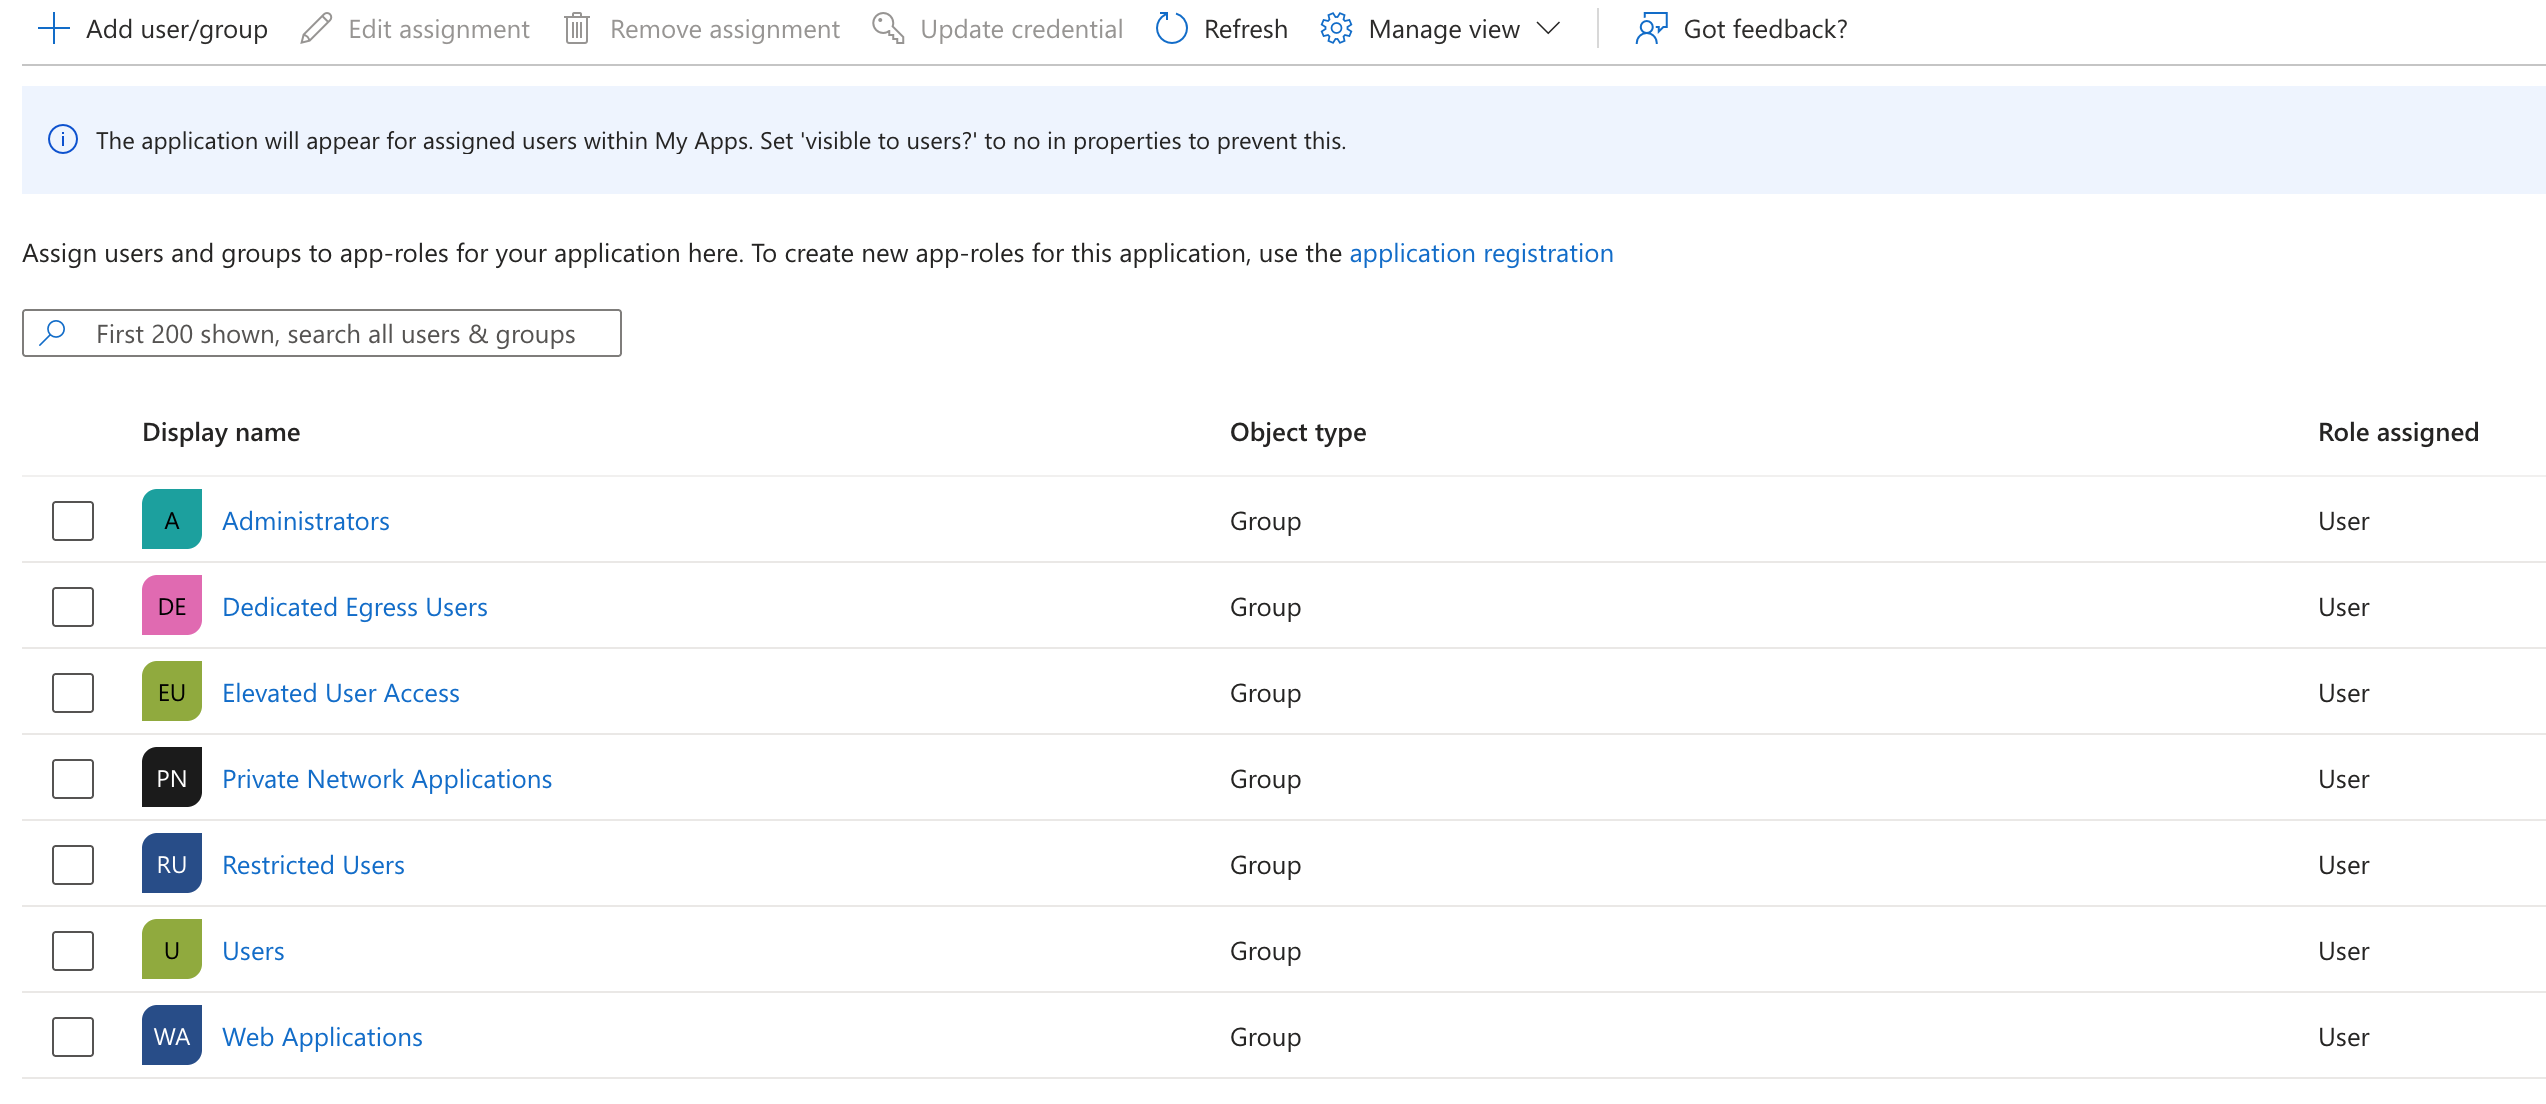Check the Administrators row checkbox
This screenshot has height=1104, width=2546.
pyautogui.click(x=73, y=521)
